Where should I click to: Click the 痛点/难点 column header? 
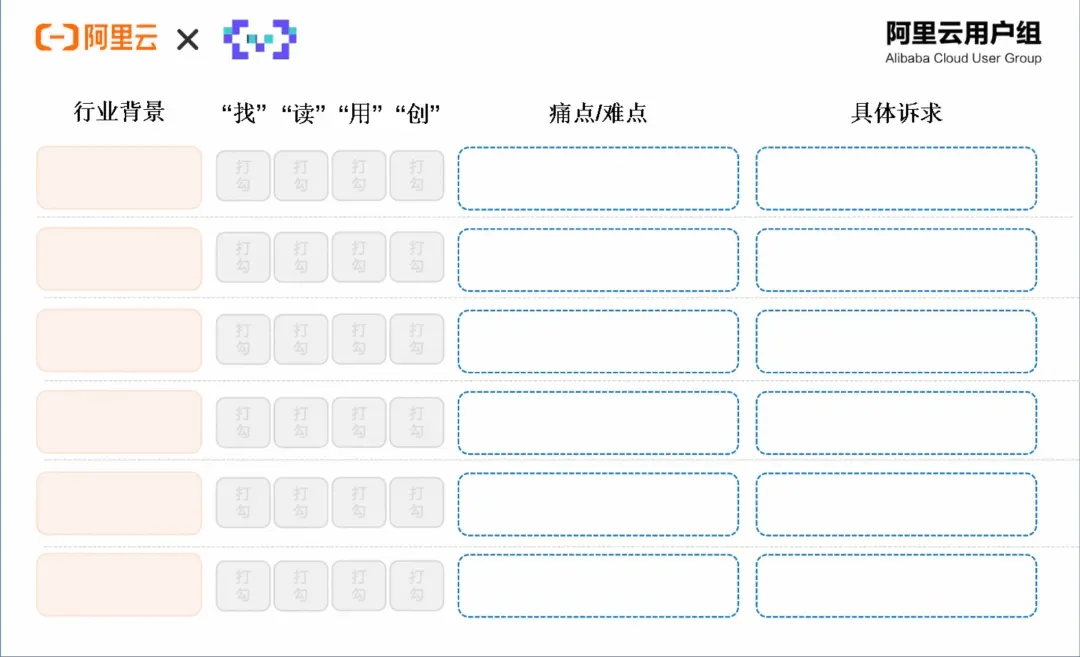(598, 113)
